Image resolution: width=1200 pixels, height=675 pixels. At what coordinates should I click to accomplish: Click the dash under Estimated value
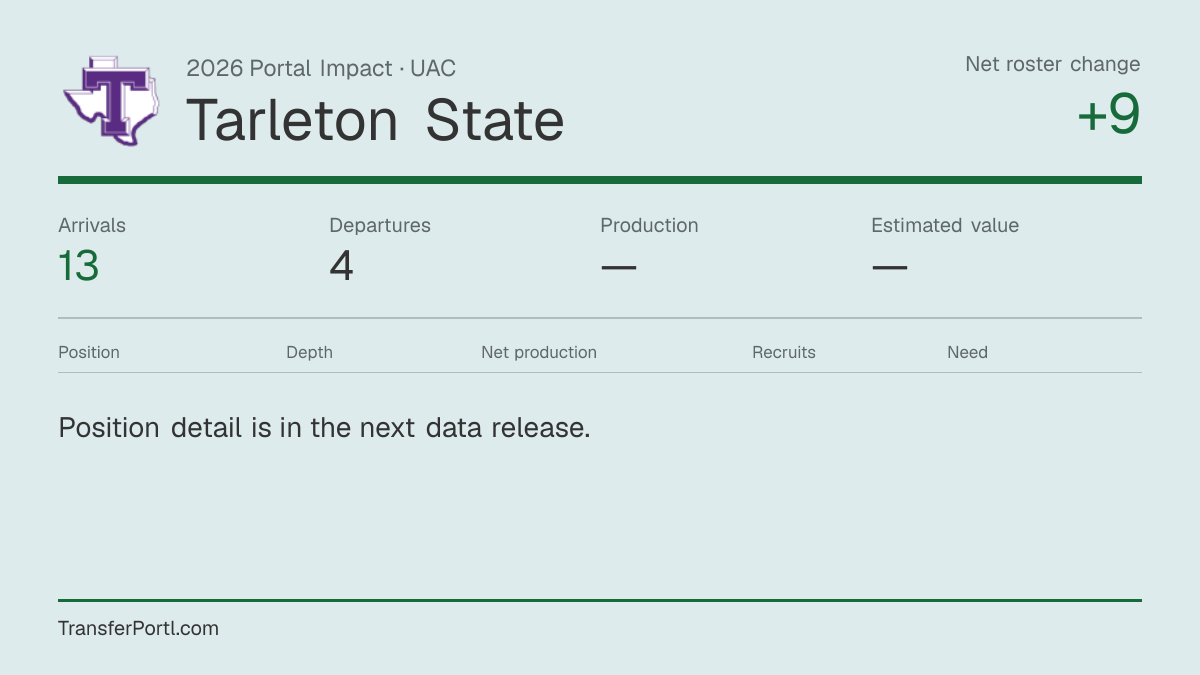(889, 267)
